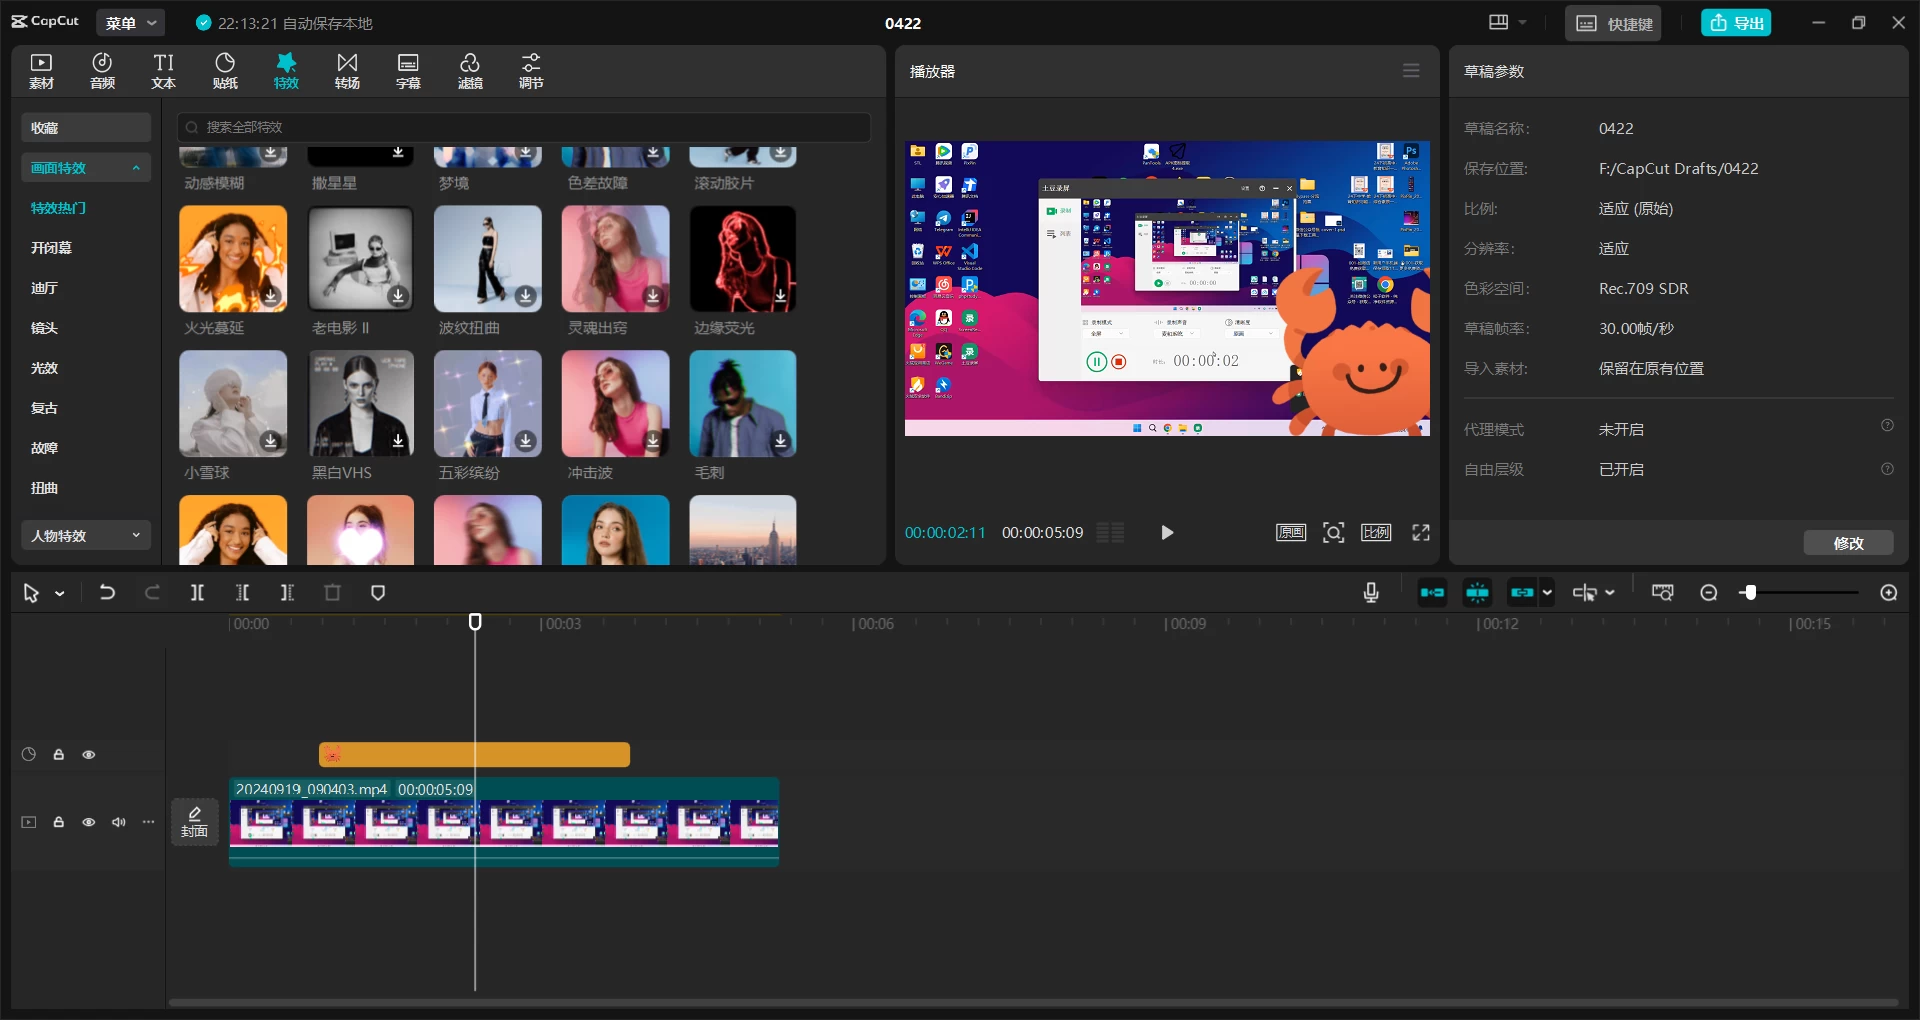Select the 故障 effects category
Image resolution: width=1920 pixels, height=1020 pixels.
click(x=44, y=448)
